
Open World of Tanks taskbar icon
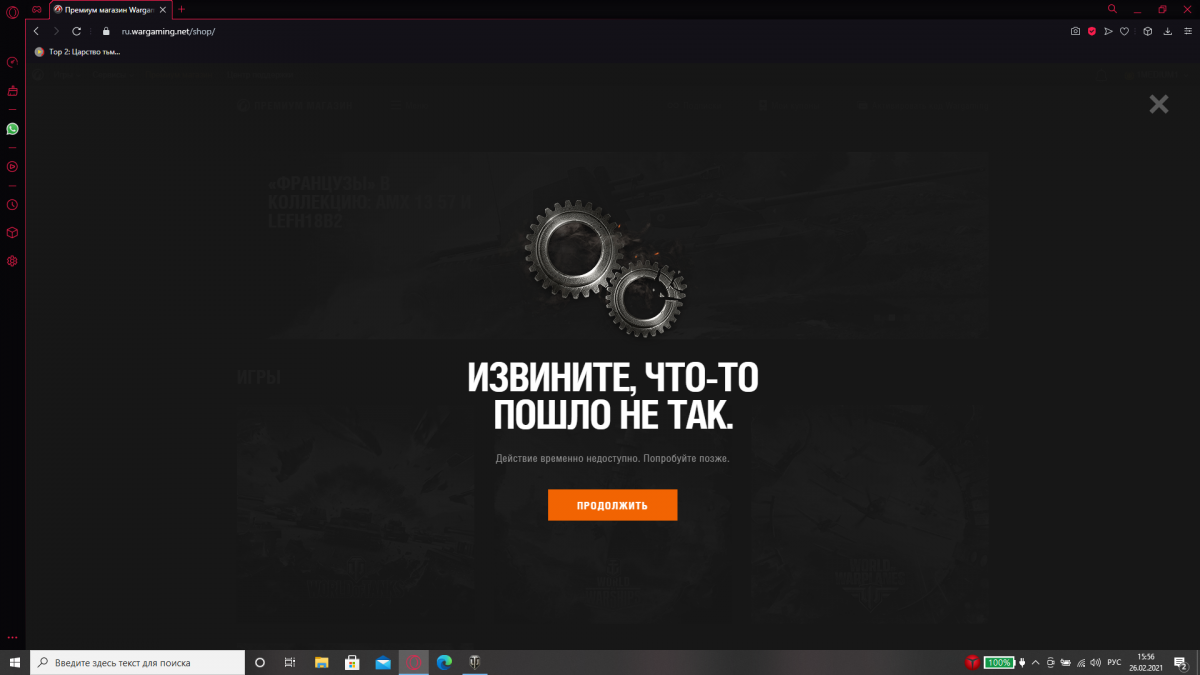click(x=475, y=662)
